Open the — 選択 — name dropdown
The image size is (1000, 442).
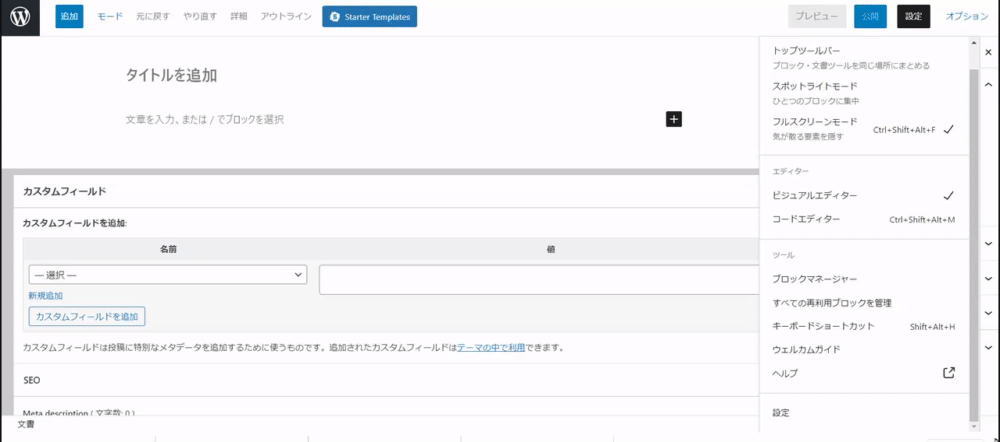(168, 274)
